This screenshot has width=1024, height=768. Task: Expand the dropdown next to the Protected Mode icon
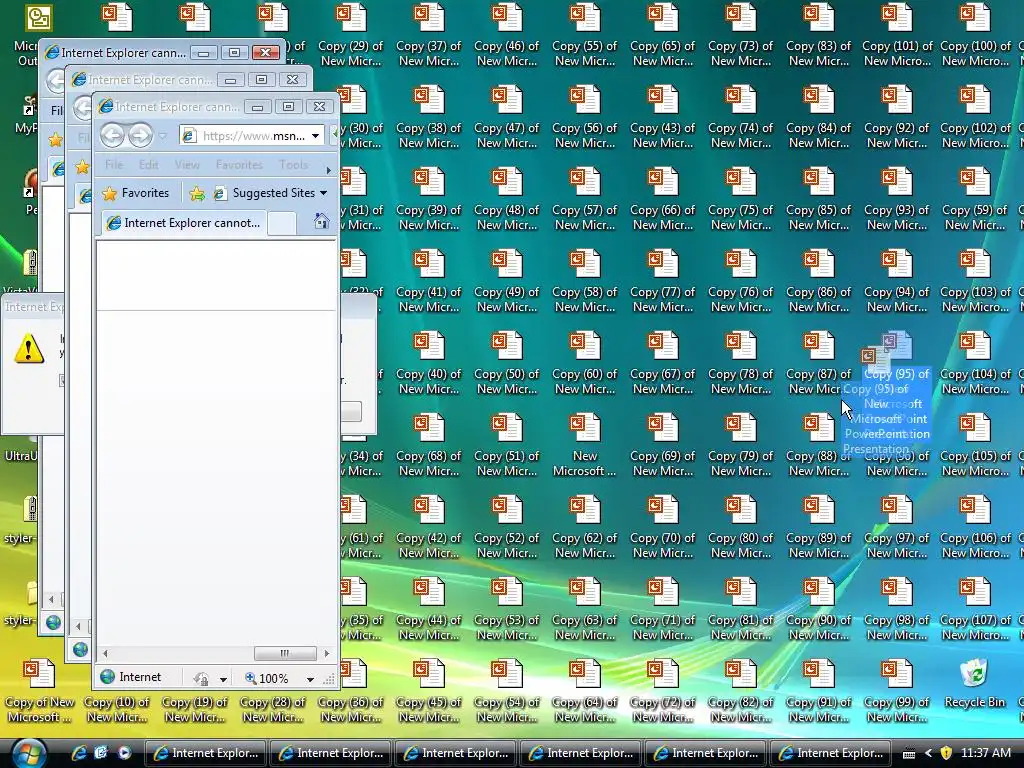coord(223,679)
